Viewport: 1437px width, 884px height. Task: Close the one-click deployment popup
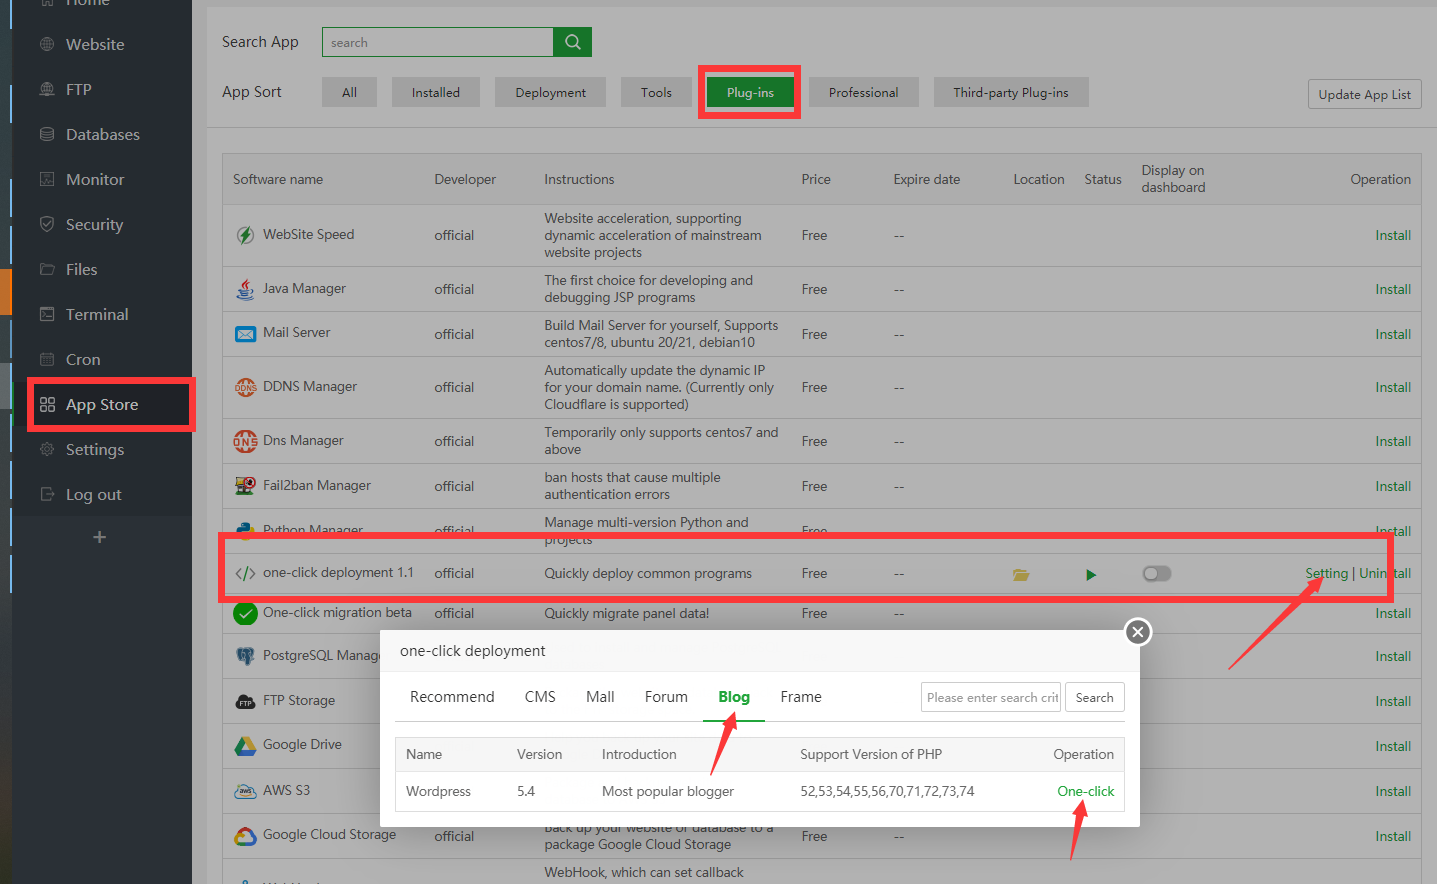click(1137, 632)
